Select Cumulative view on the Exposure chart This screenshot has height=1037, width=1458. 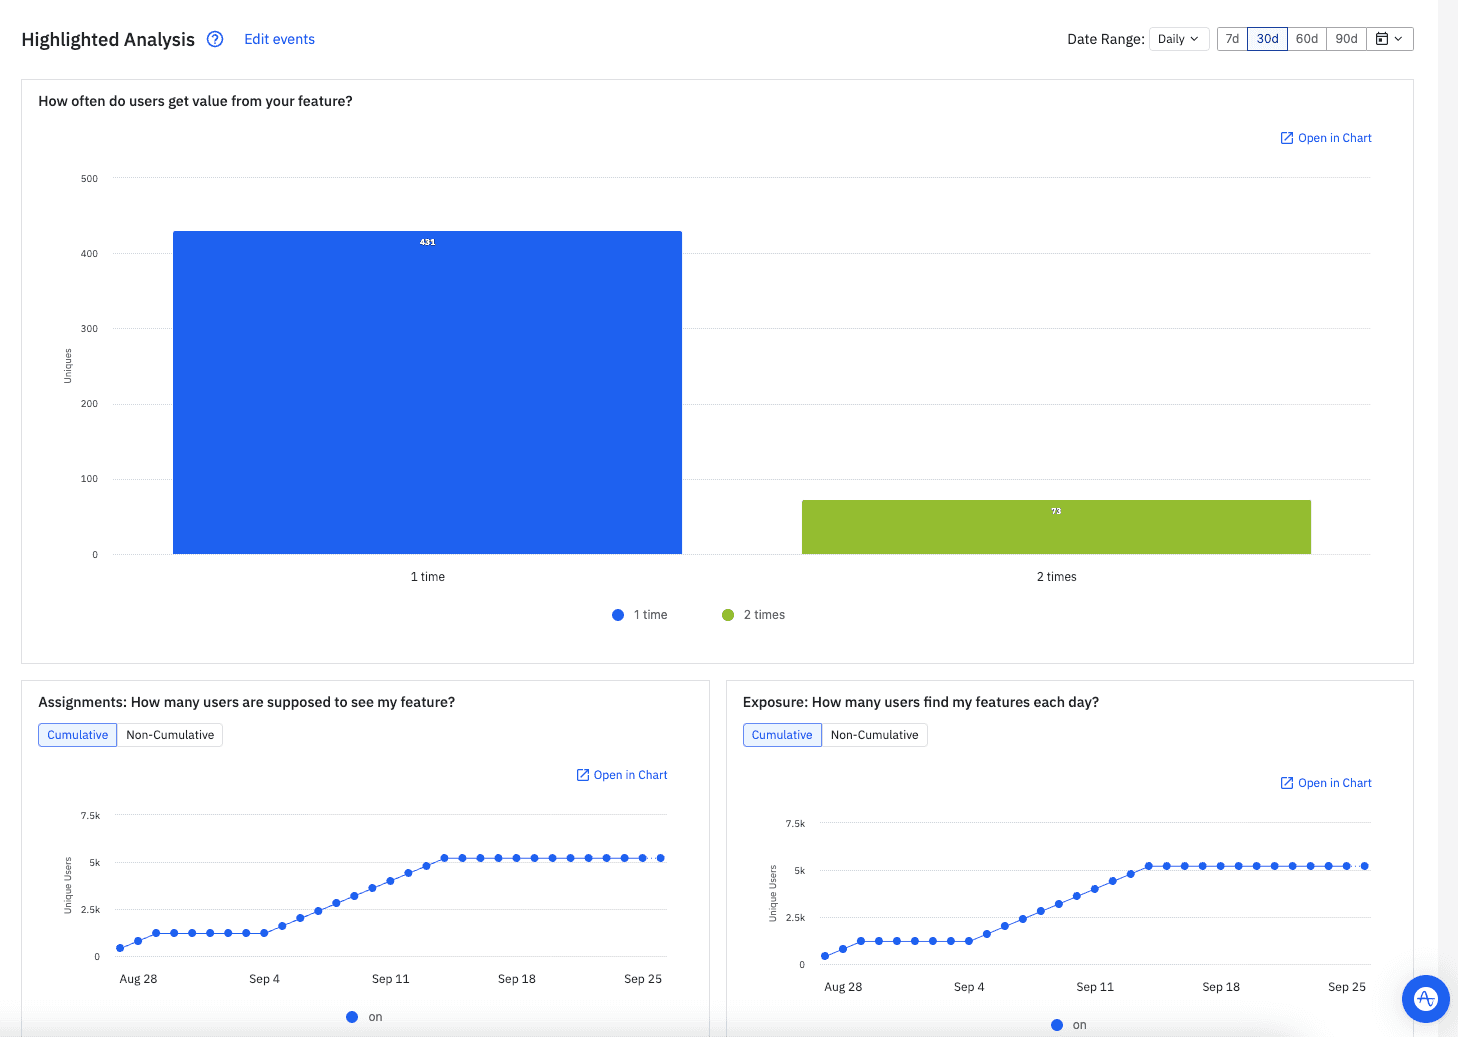781,734
